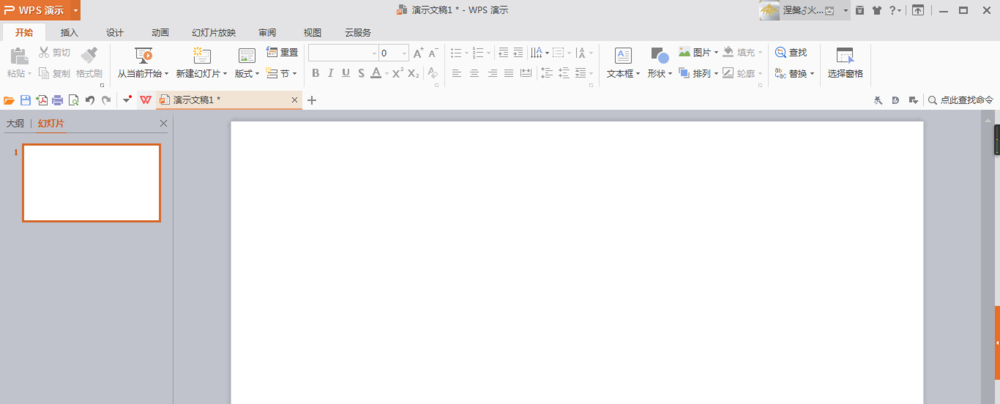Click the open folder quick-access icon
This screenshot has height=404, width=1000.
(9, 100)
